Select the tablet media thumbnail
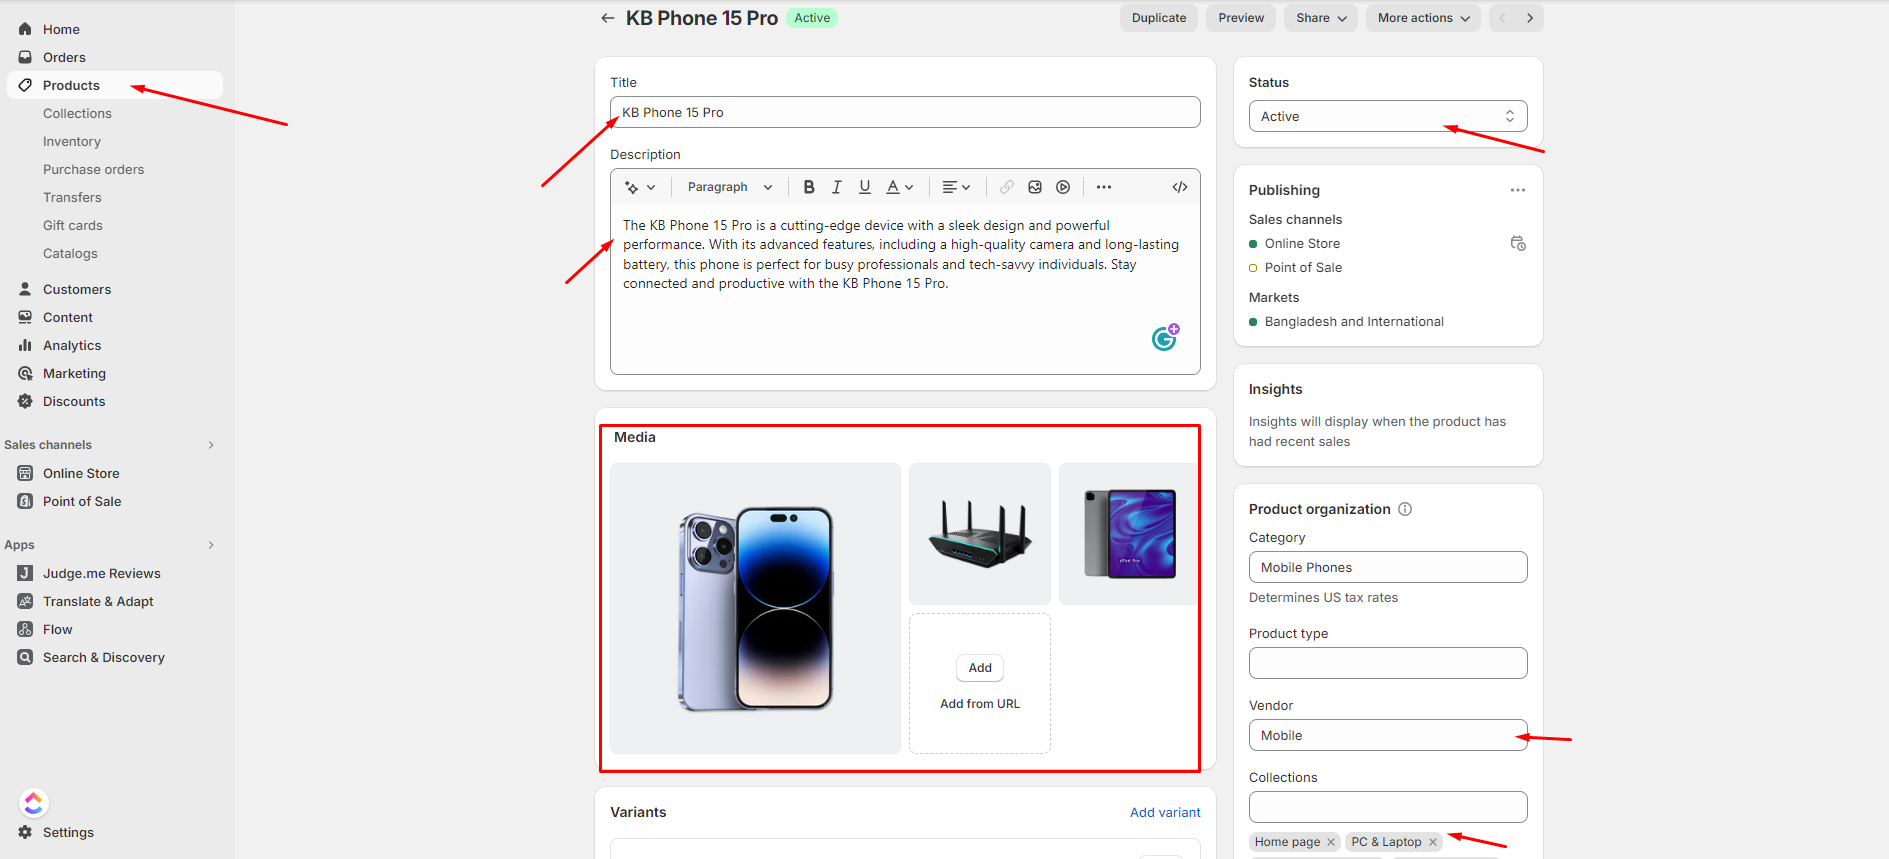The height and width of the screenshot is (859, 1889). click(1129, 534)
